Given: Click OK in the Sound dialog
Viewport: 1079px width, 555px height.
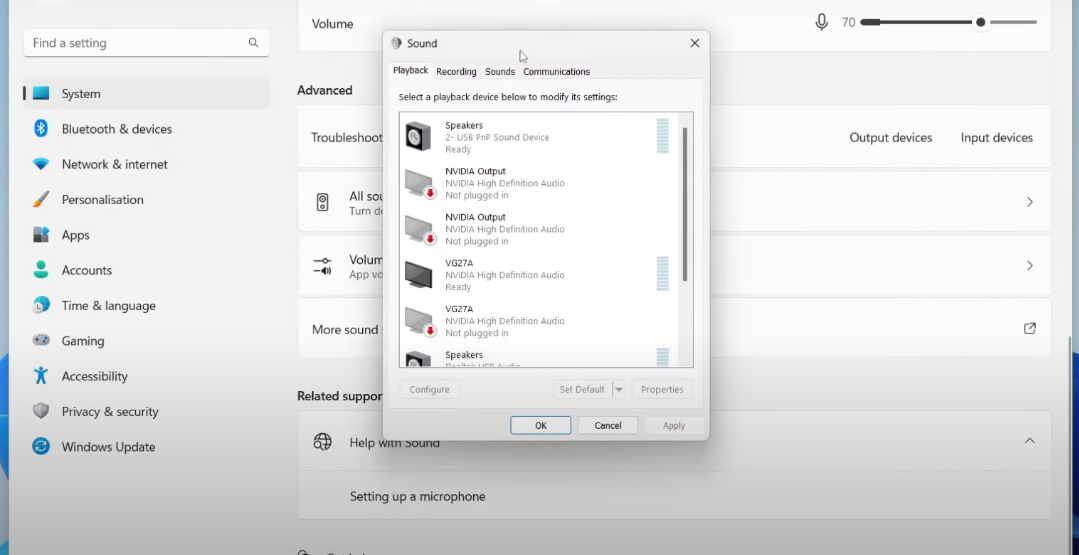Looking at the screenshot, I should click(541, 426).
